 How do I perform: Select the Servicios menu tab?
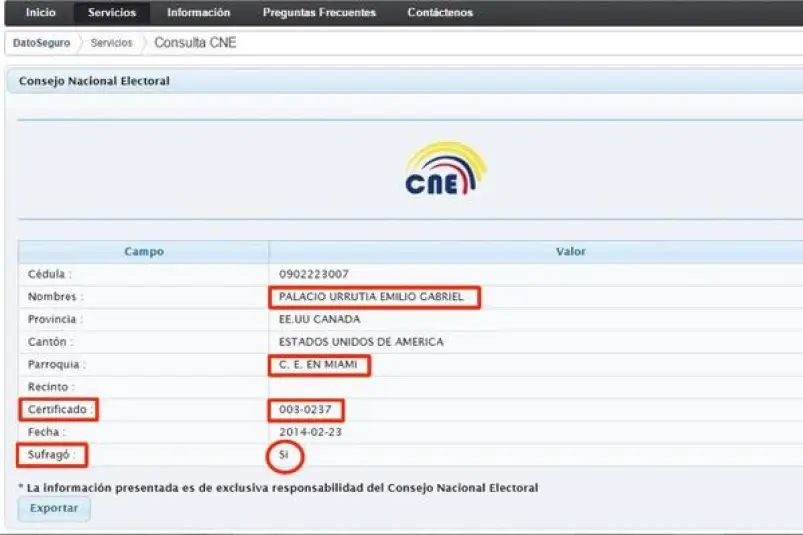click(112, 12)
